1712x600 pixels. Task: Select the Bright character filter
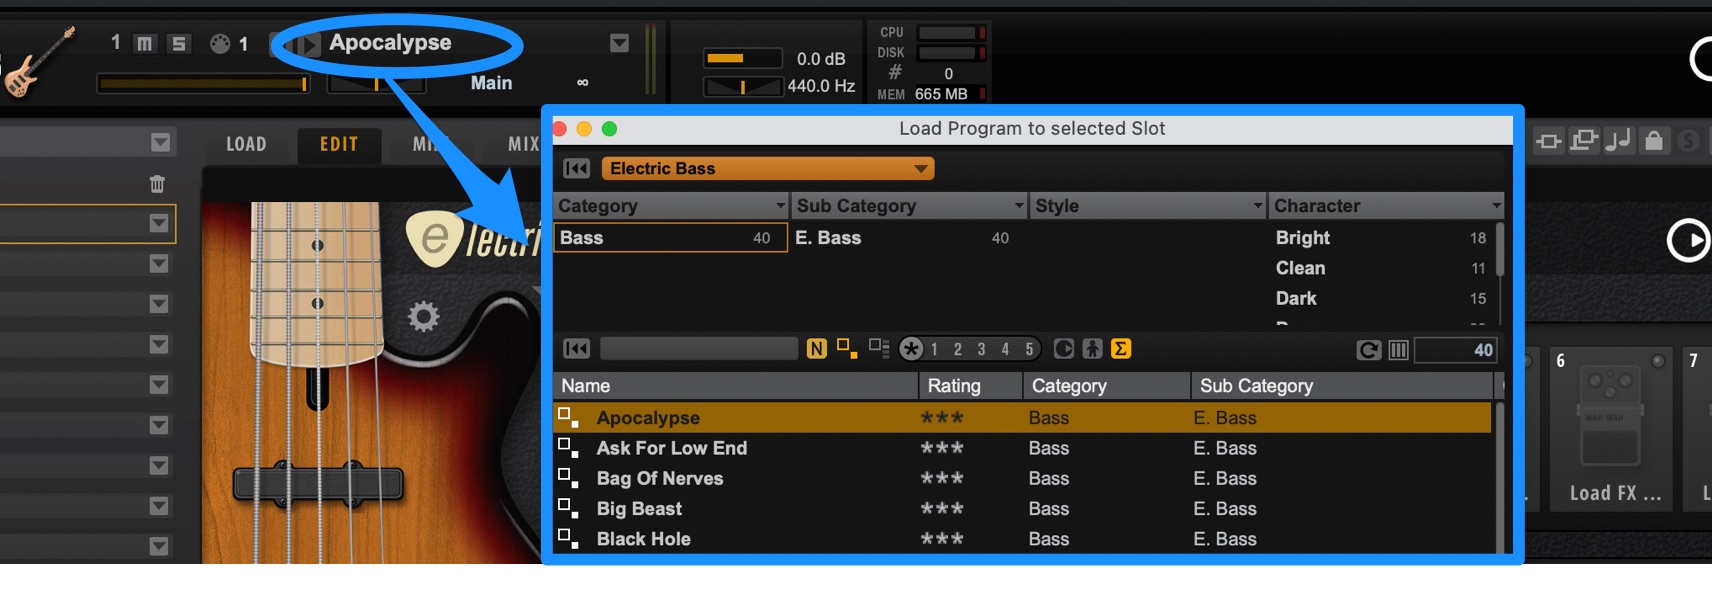click(1380, 238)
